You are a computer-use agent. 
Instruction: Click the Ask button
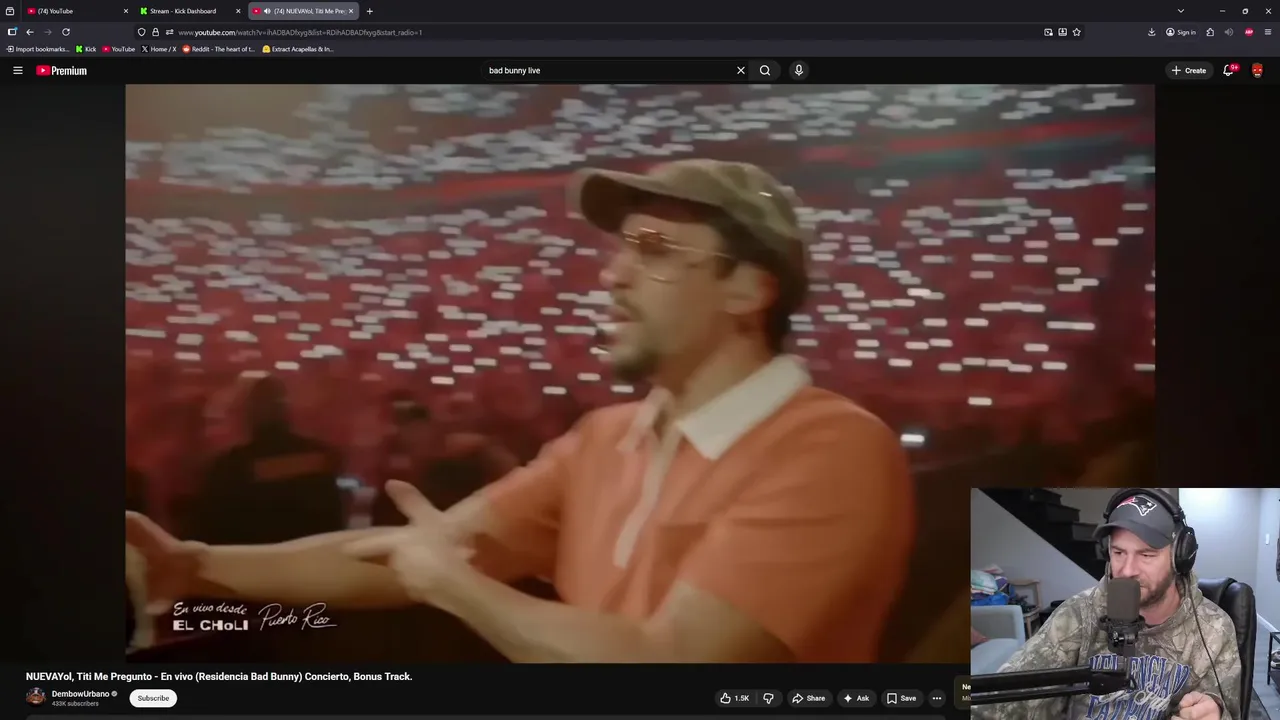(x=857, y=698)
